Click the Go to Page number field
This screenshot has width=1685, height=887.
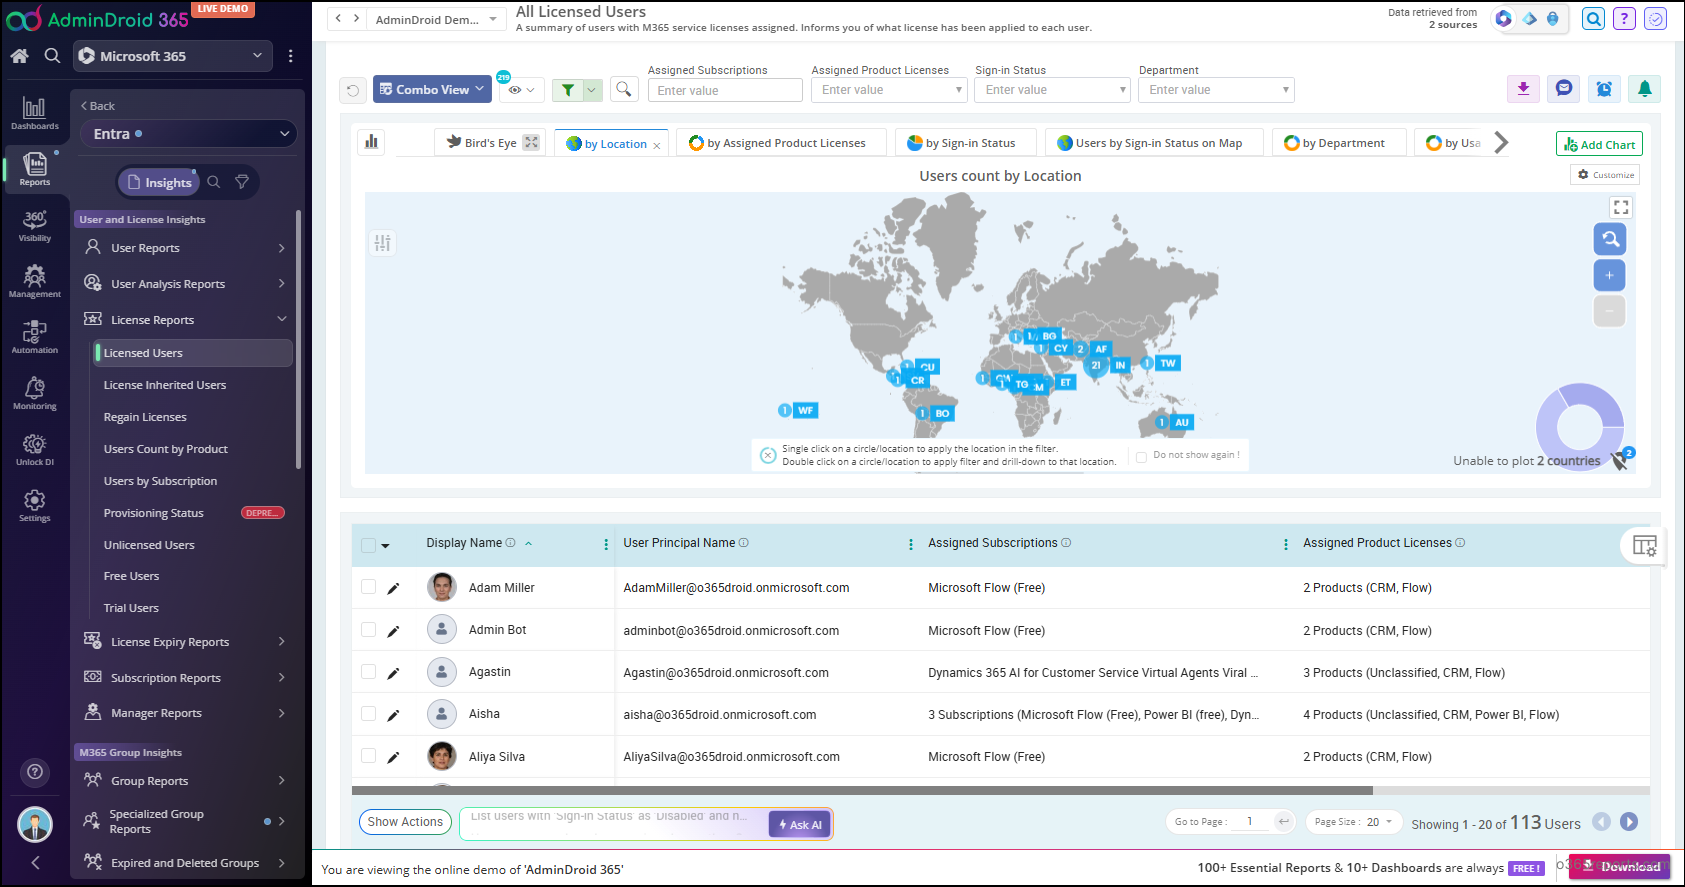click(1249, 822)
